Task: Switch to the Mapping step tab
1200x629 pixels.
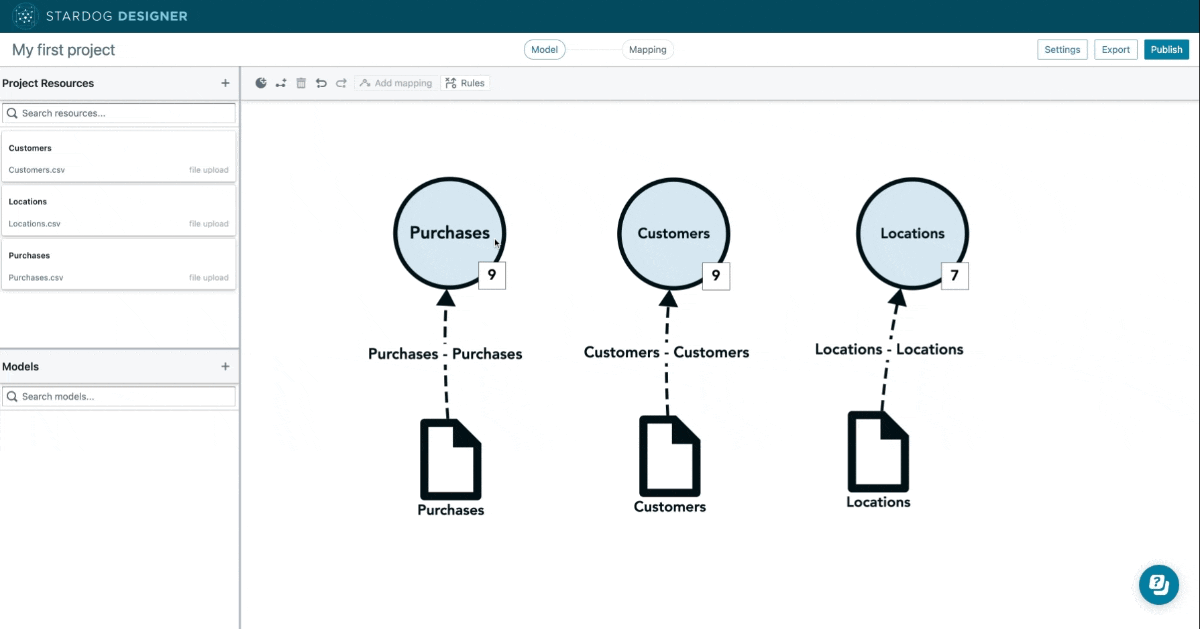Action: click(x=648, y=50)
